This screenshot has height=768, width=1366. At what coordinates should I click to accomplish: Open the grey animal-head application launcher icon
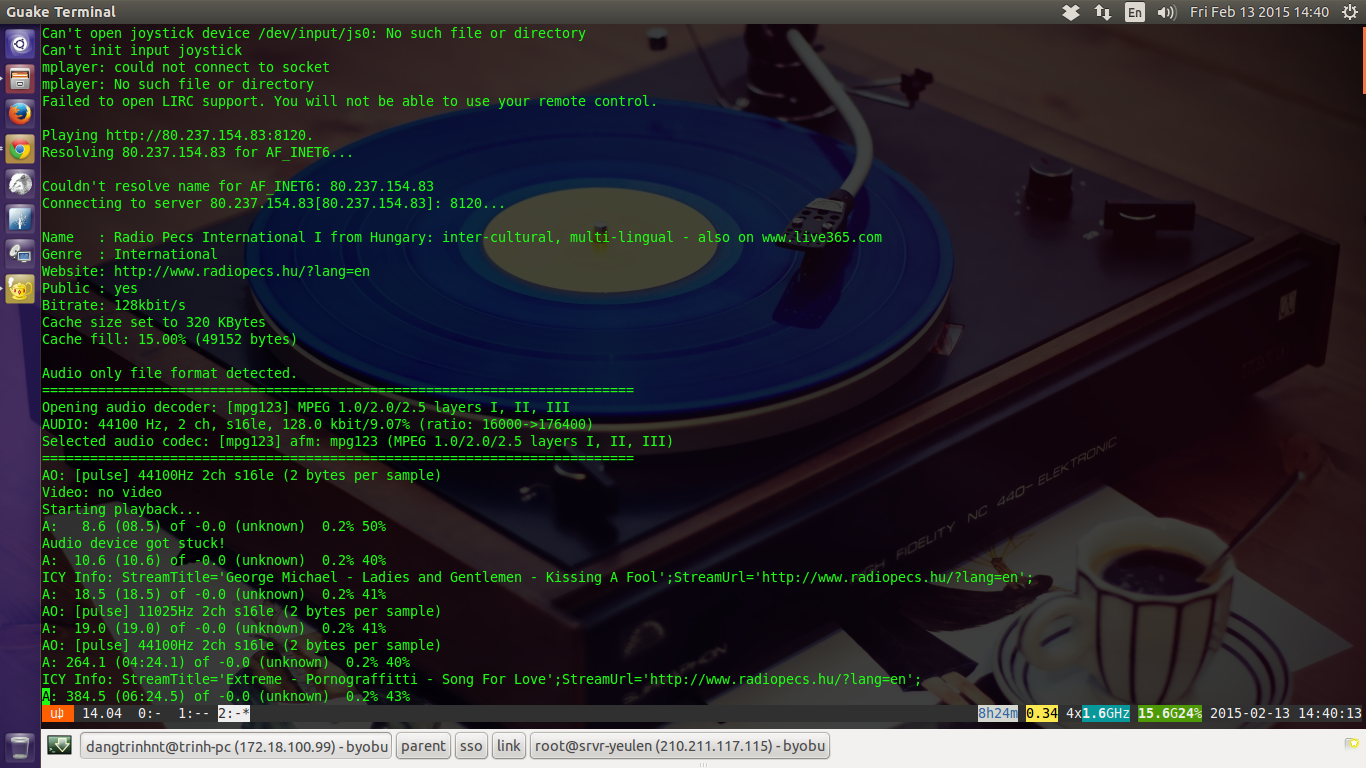tap(20, 184)
